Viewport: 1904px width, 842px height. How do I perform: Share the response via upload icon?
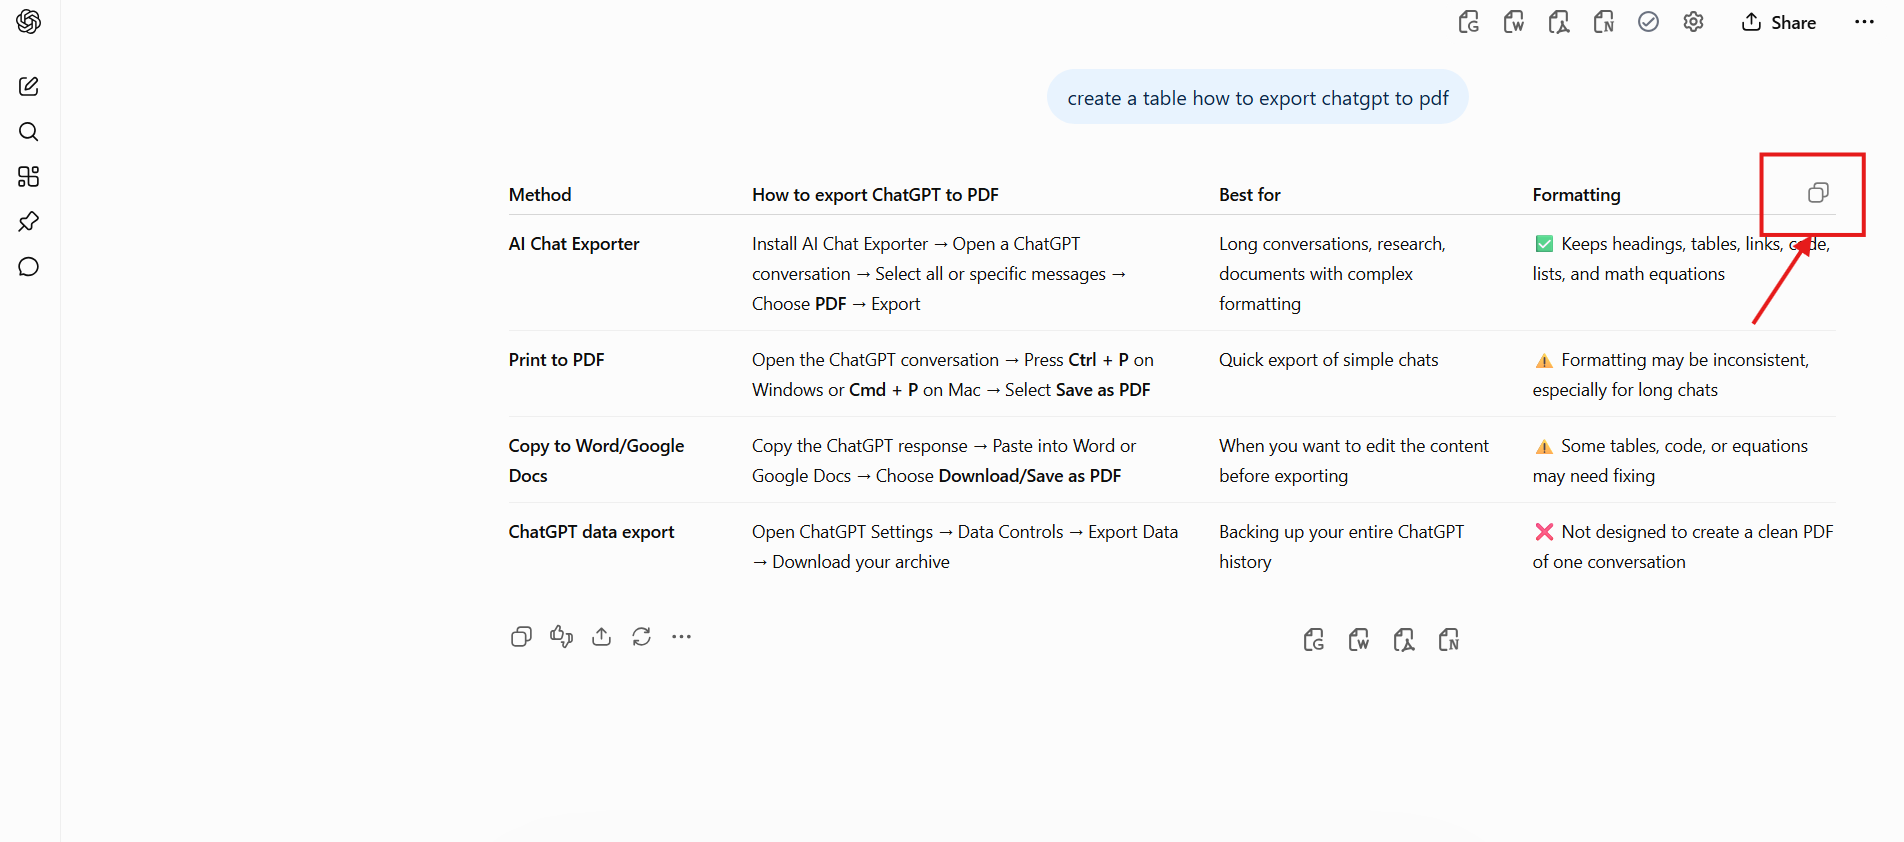(x=601, y=637)
